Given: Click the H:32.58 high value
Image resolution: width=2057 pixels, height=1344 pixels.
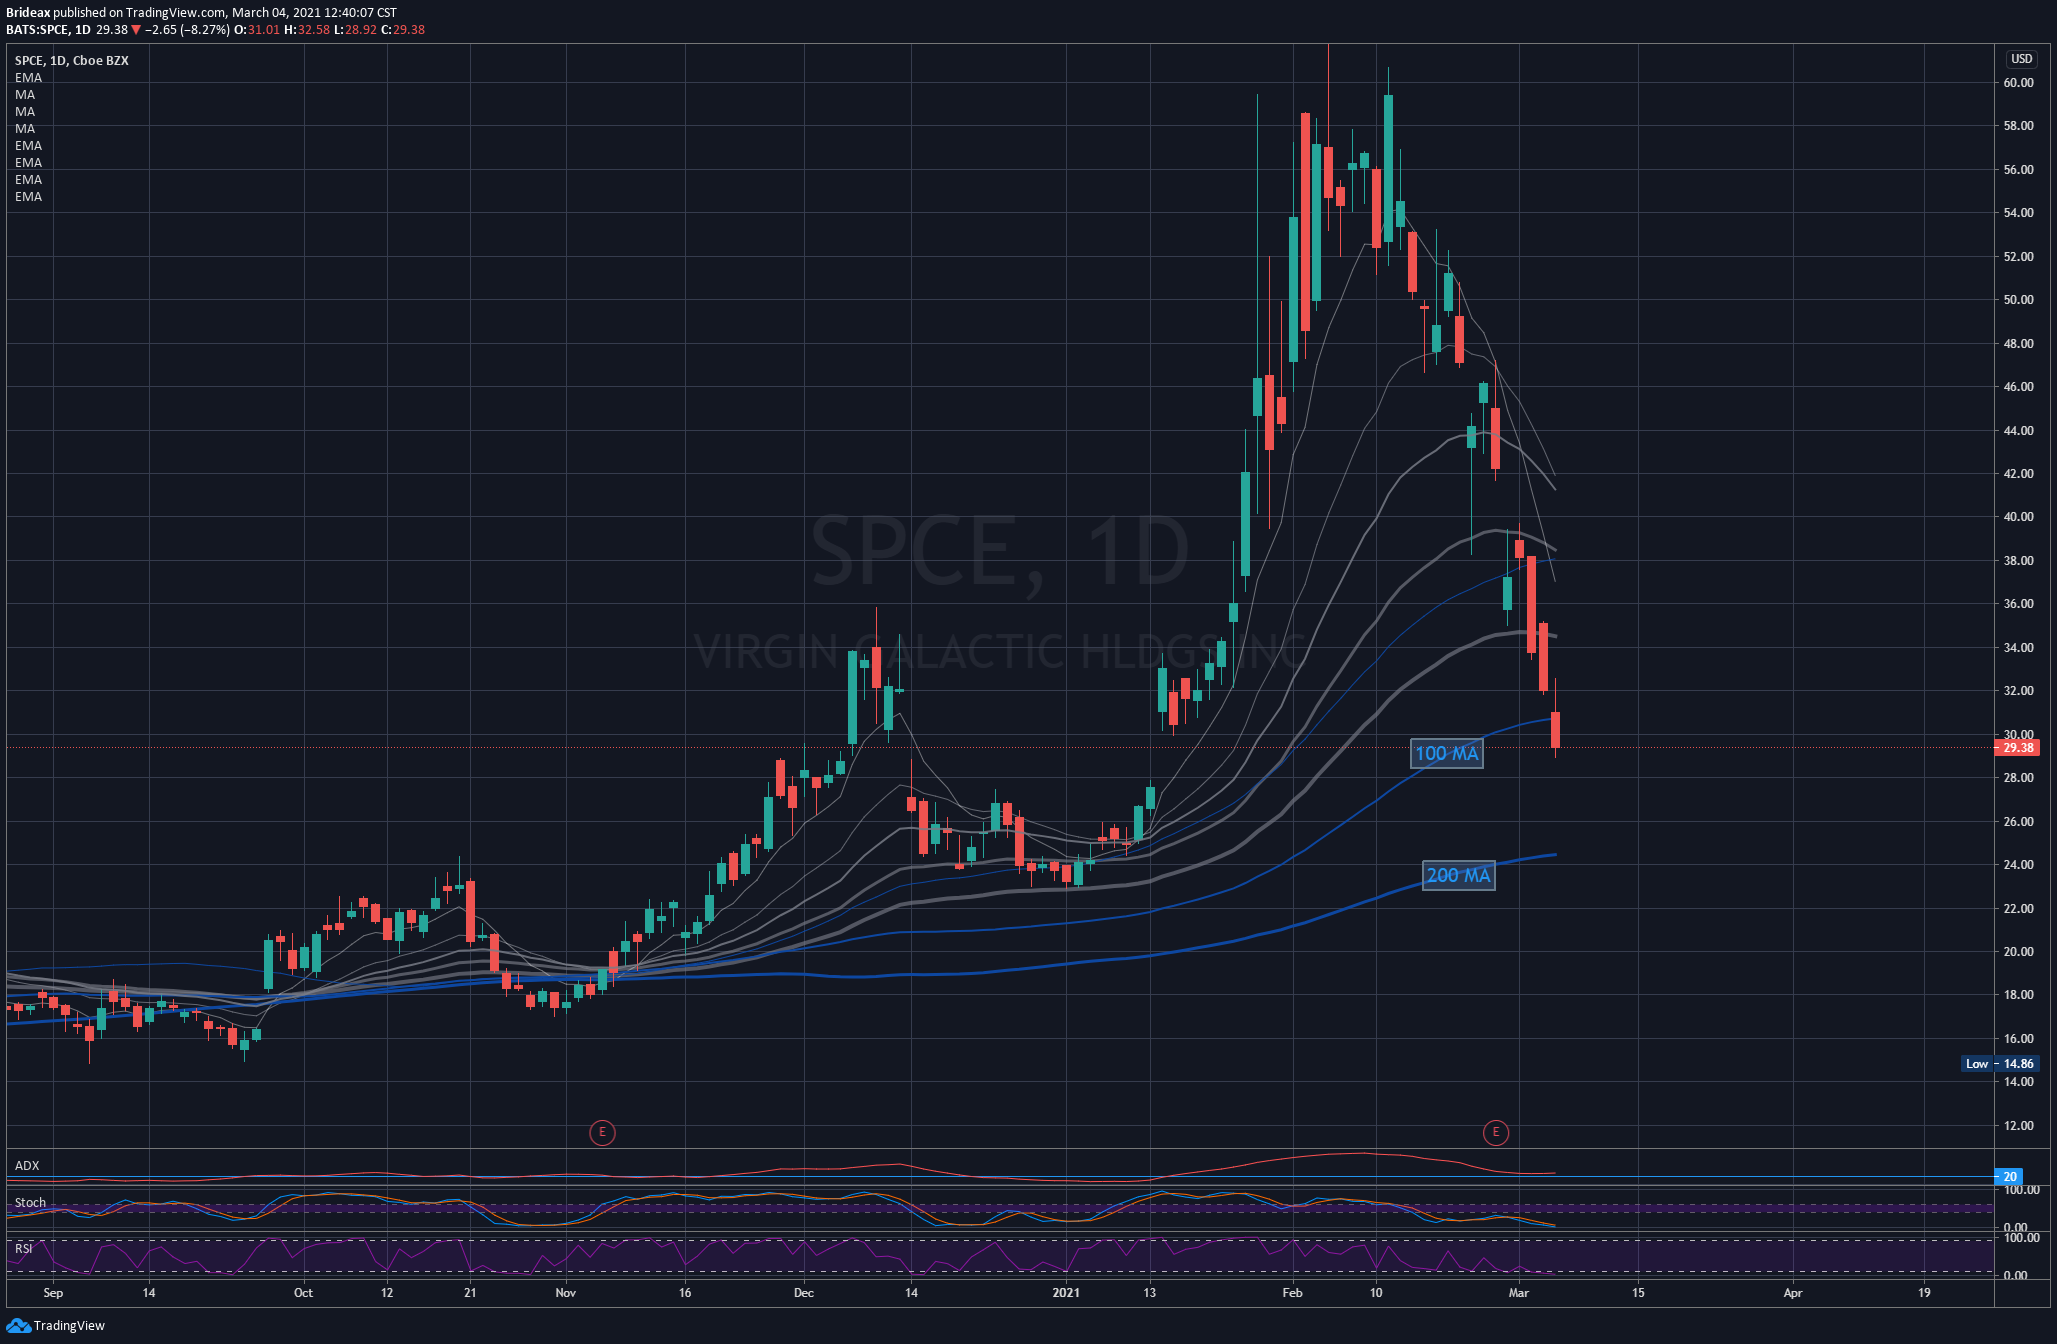Looking at the screenshot, I should click(307, 30).
